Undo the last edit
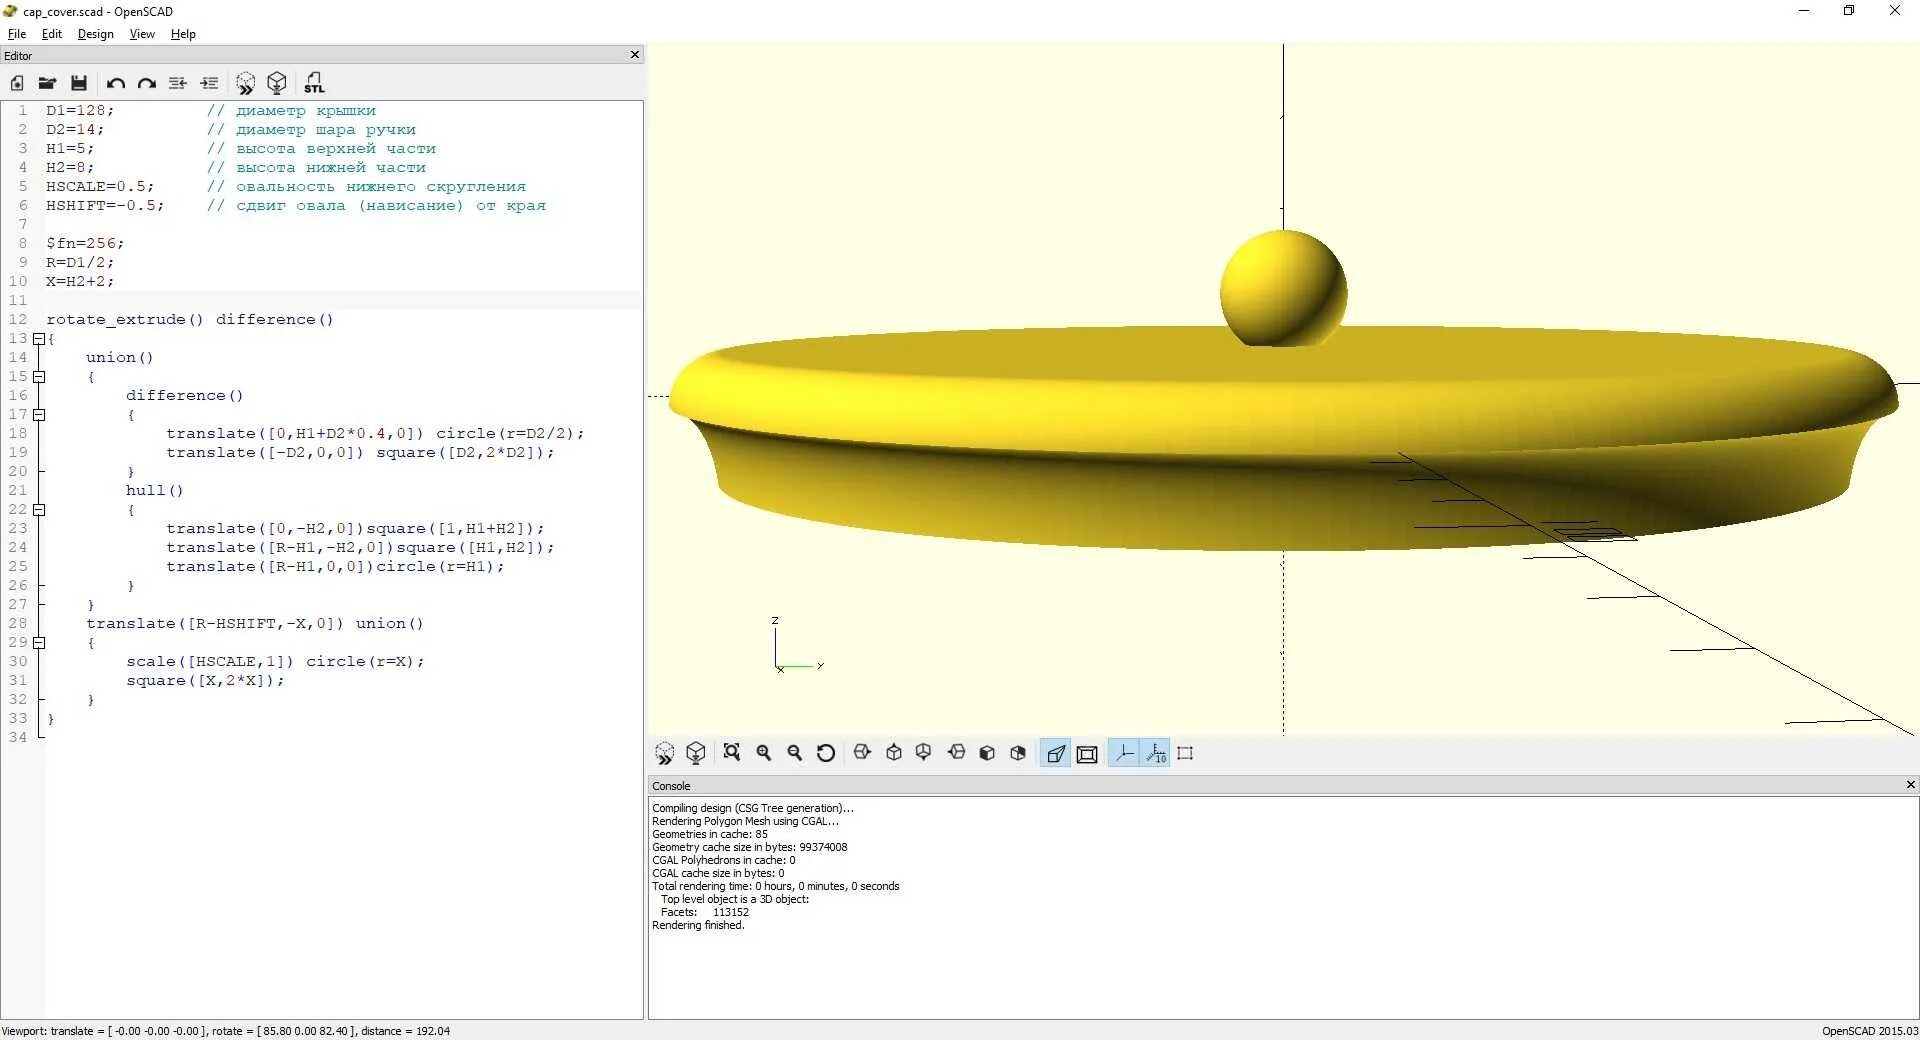The height and width of the screenshot is (1040, 1920). click(116, 83)
